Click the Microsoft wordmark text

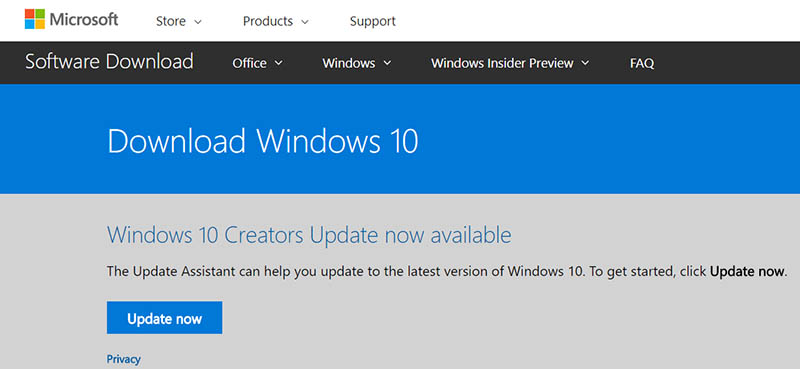point(84,19)
